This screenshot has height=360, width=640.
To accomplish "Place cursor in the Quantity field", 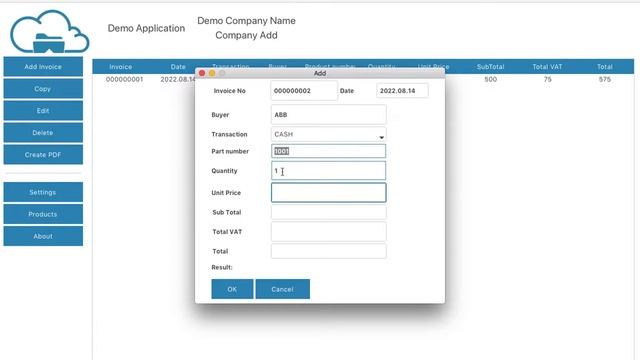I will 329,171.
